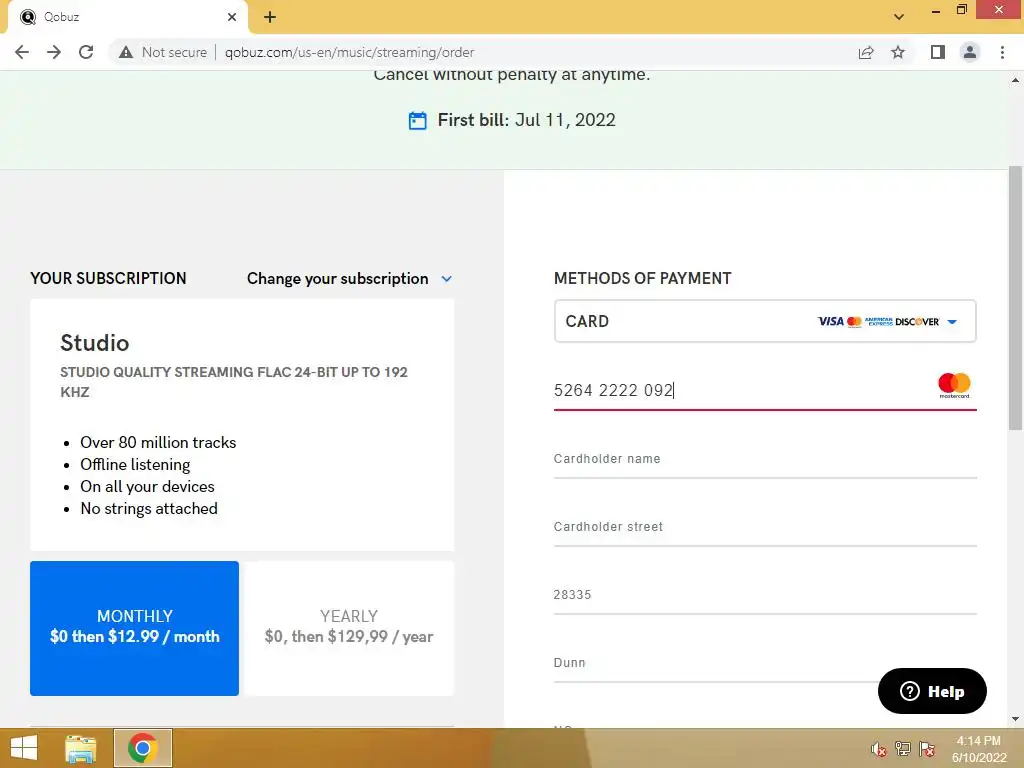Open the Help chat button
Viewport: 1024px width, 768px height.
tap(932, 691)
